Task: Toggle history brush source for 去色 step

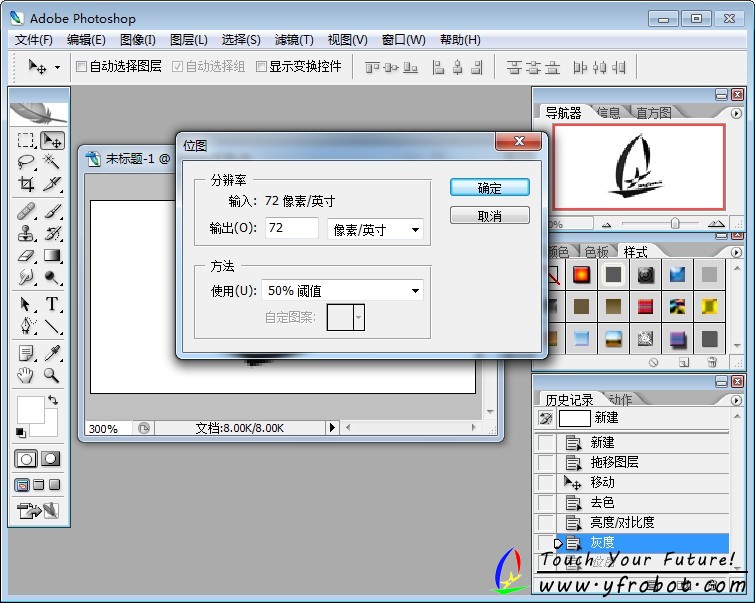Action: pos(546,502)
